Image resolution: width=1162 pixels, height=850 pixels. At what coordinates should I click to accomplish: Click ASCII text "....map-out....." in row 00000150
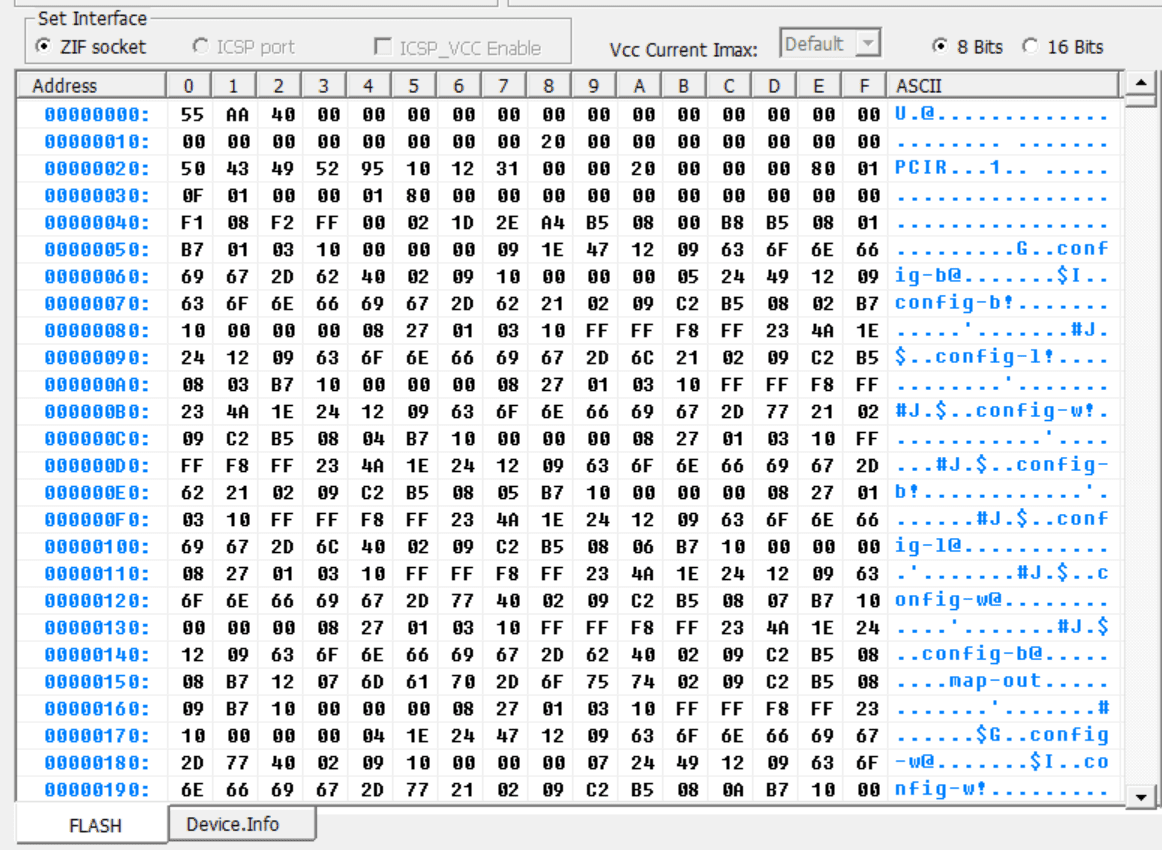(x=1002, y=682)
